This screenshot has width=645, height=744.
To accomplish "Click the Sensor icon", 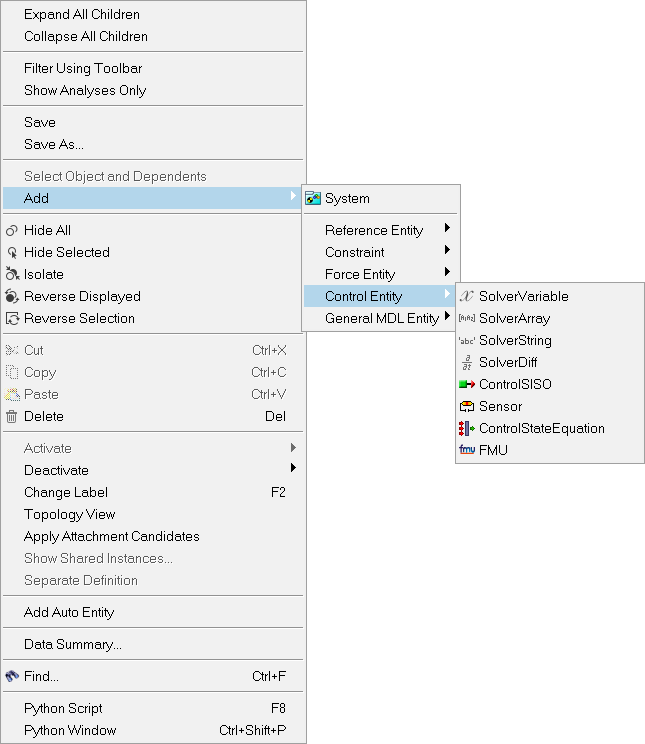I will coord(466,406).
